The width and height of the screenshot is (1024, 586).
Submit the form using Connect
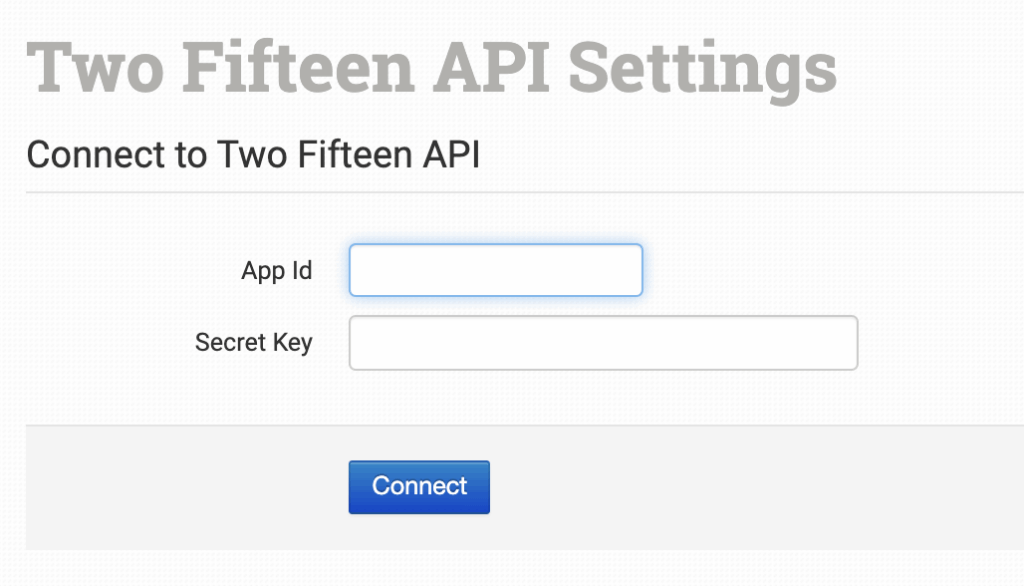pyautogui.click(x=419, y=487)
